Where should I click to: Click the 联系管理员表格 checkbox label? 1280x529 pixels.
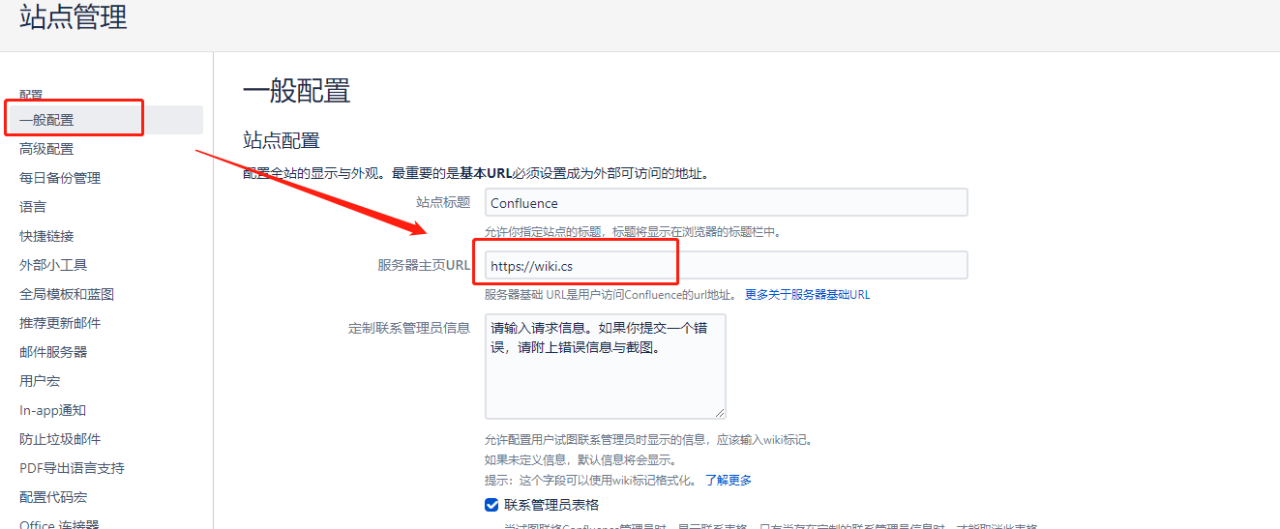[x=552, y=505]
